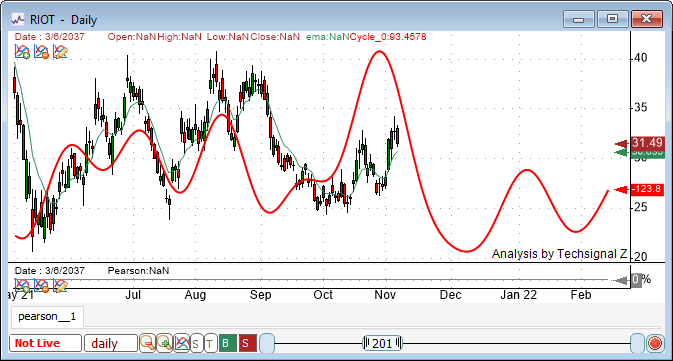
Task: Click the red -123.8 cycle marker
Action: point(647,189)
